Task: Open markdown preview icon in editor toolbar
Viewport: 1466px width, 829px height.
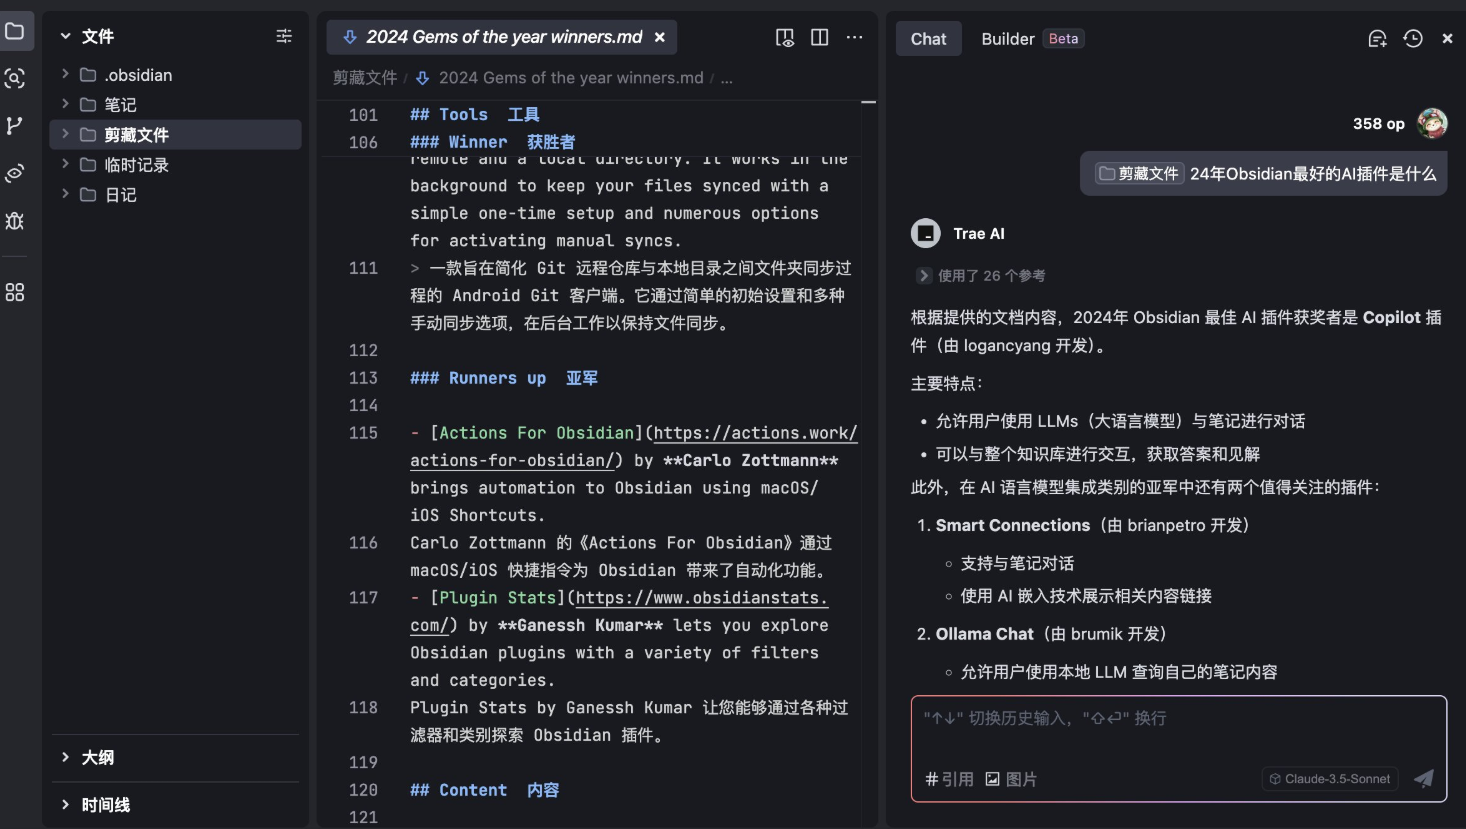Action: pyautogui.click(x=785, y=37)
